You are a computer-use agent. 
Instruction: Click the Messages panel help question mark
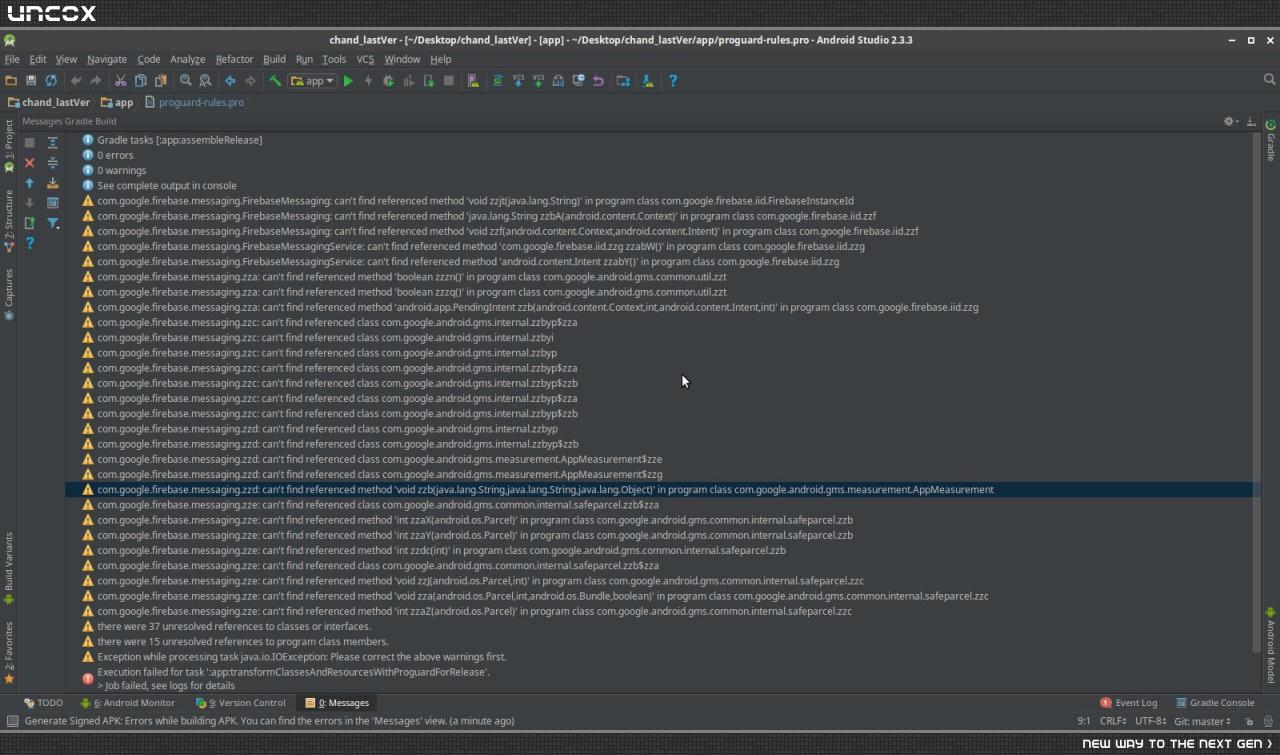tap(29, 243)
